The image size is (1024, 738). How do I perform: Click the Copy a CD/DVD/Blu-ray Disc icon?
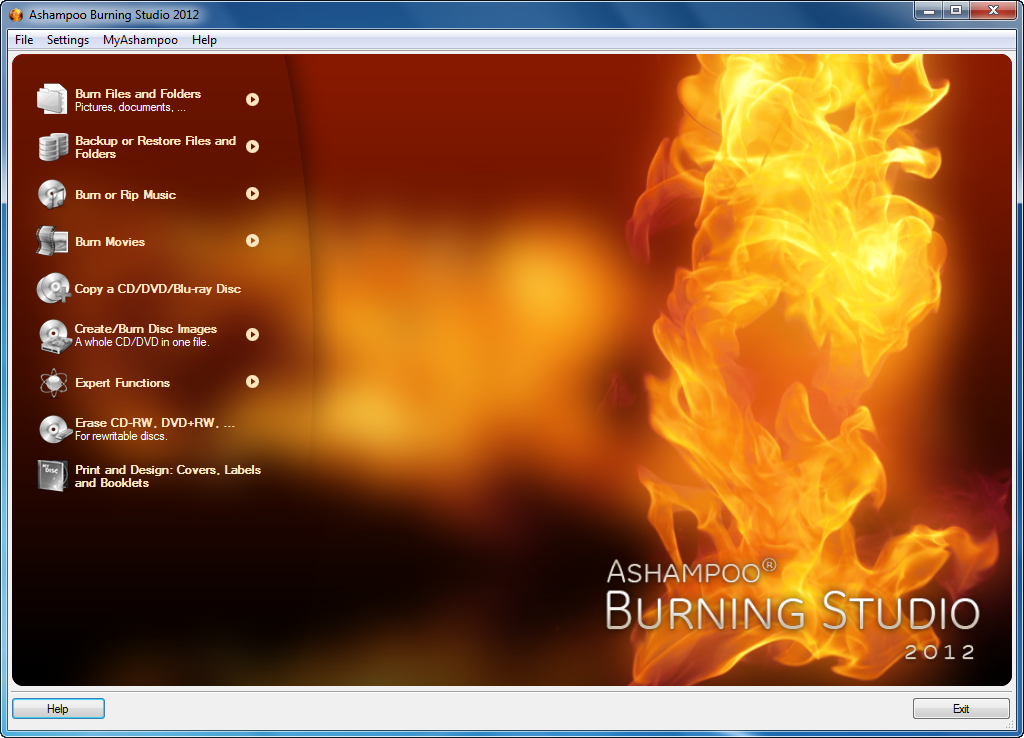(x=53, y=288)
